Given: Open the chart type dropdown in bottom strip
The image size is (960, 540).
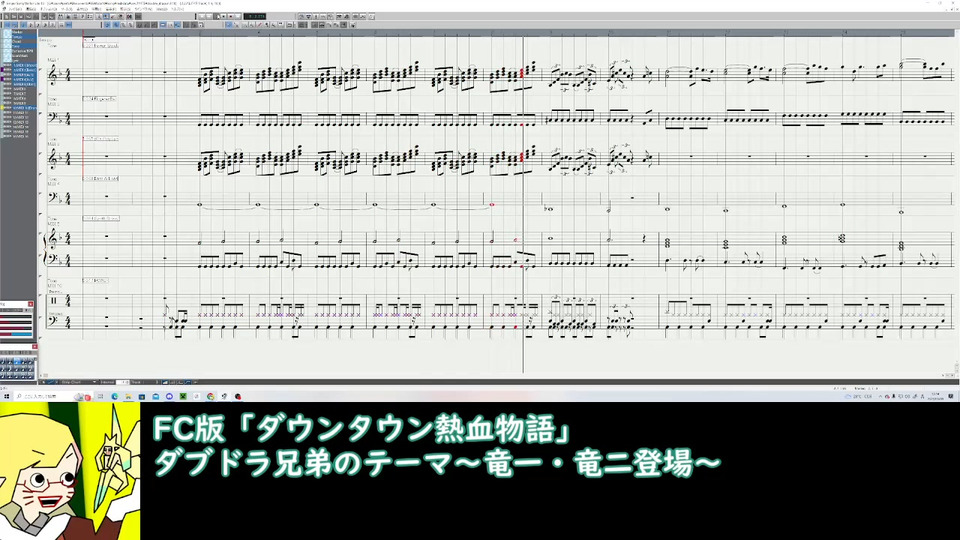Looking at the screenshot, I should 78,382.
